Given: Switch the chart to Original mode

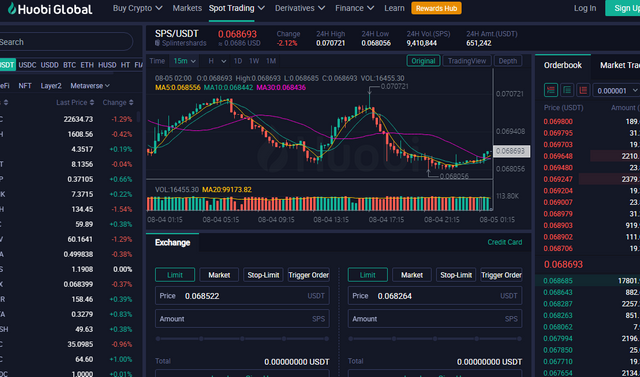Looking at the screenshot, I should tap(423, 61).
